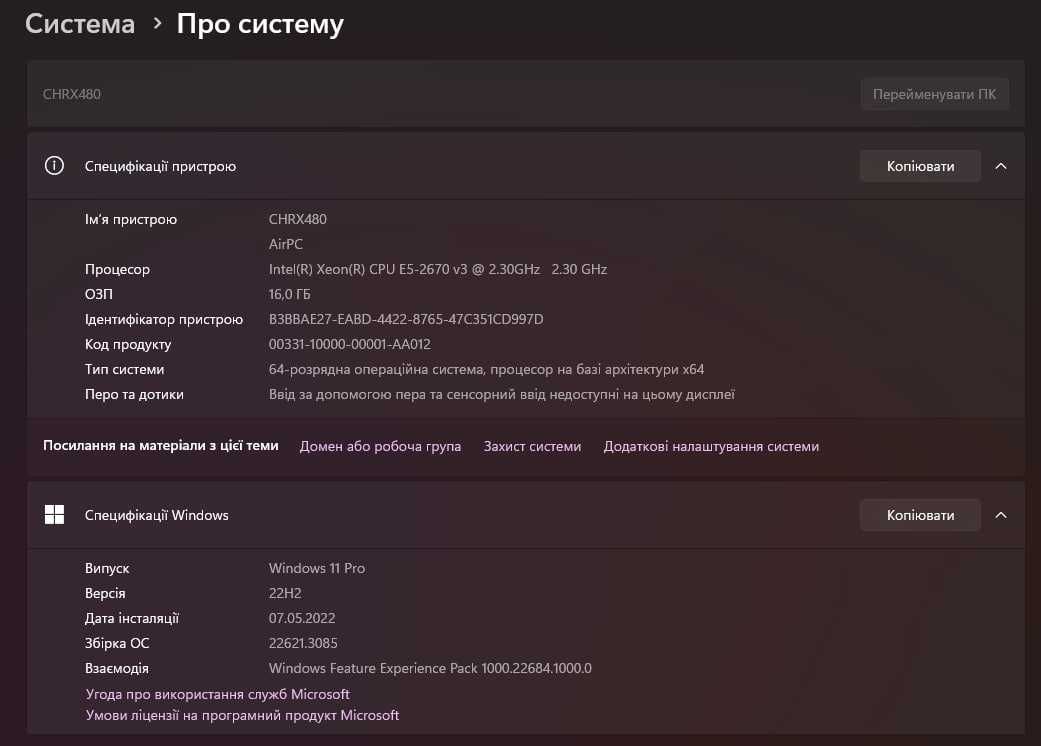
Task: Select device name value CHRX480
Action: [x=297, y=219]
